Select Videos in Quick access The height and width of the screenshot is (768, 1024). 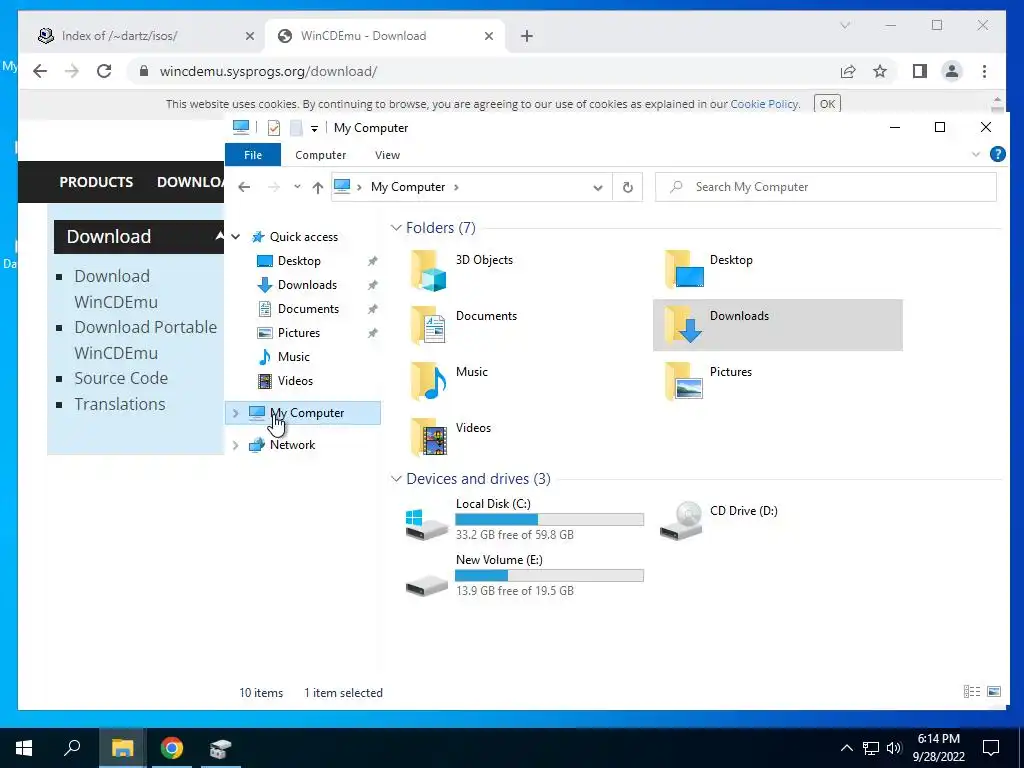pos(295,381)
